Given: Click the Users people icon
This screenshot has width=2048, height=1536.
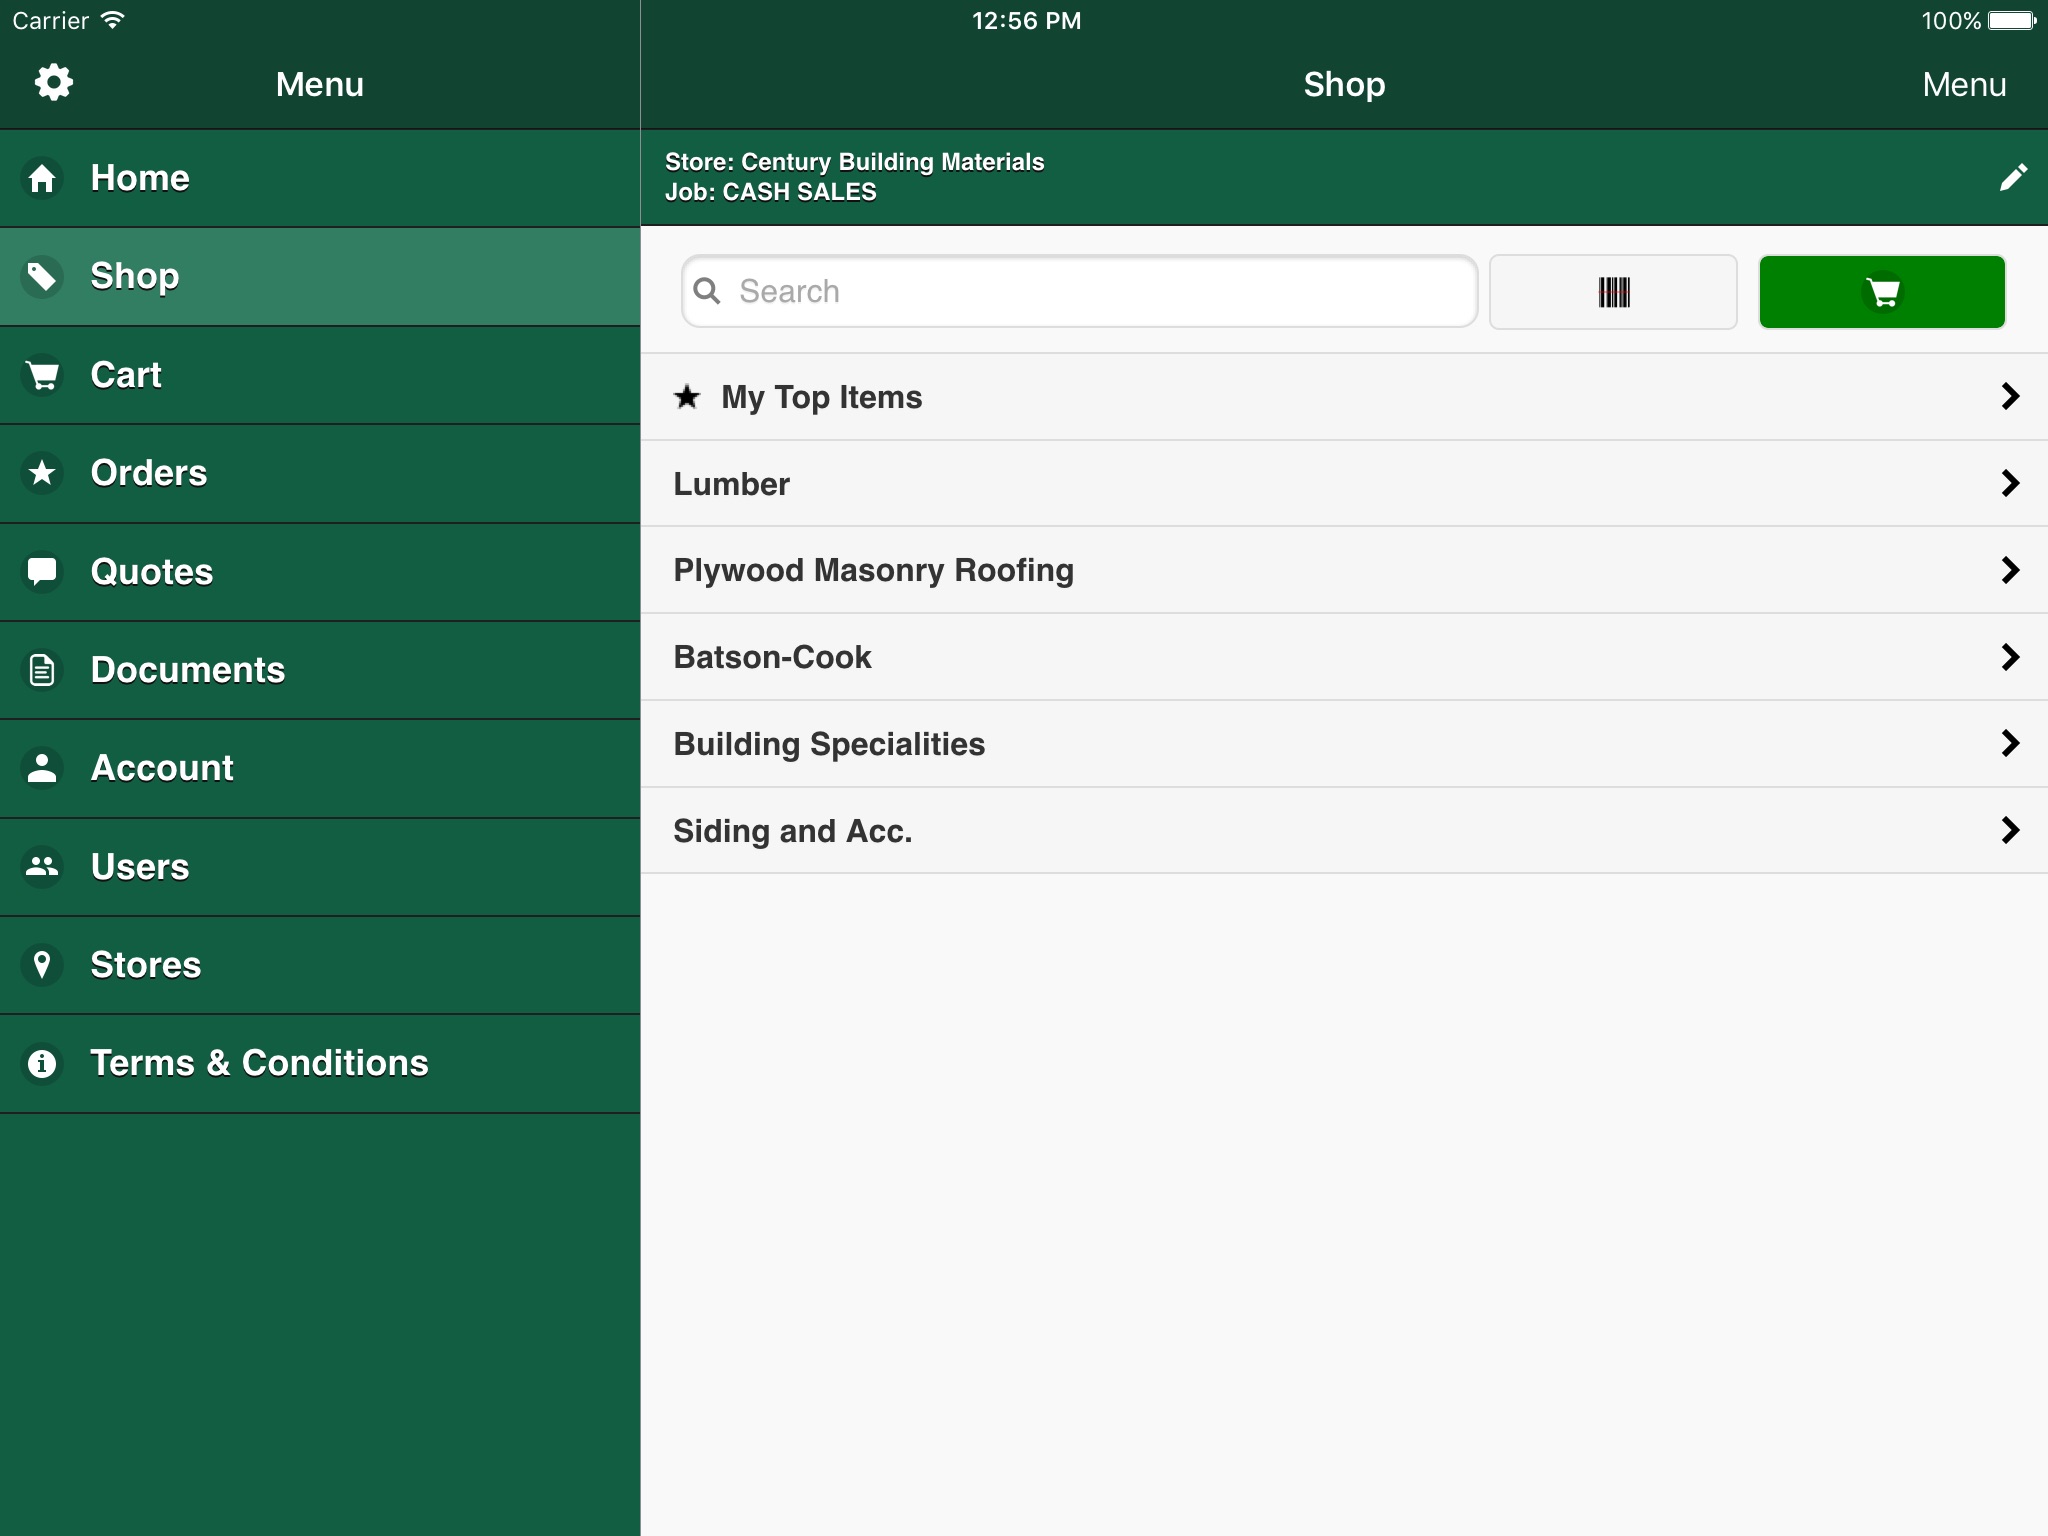Looking at the screenshot, I should pos(42,867).
